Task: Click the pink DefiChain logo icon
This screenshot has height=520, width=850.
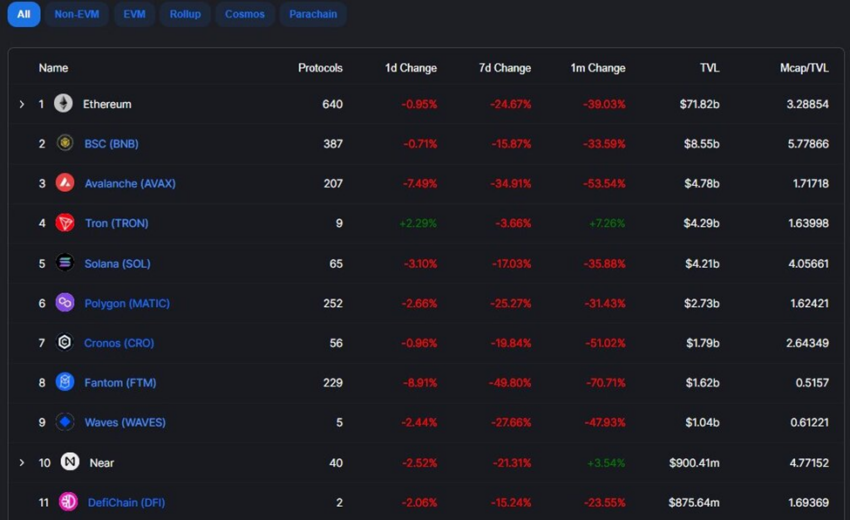Action: pos(68,502)
